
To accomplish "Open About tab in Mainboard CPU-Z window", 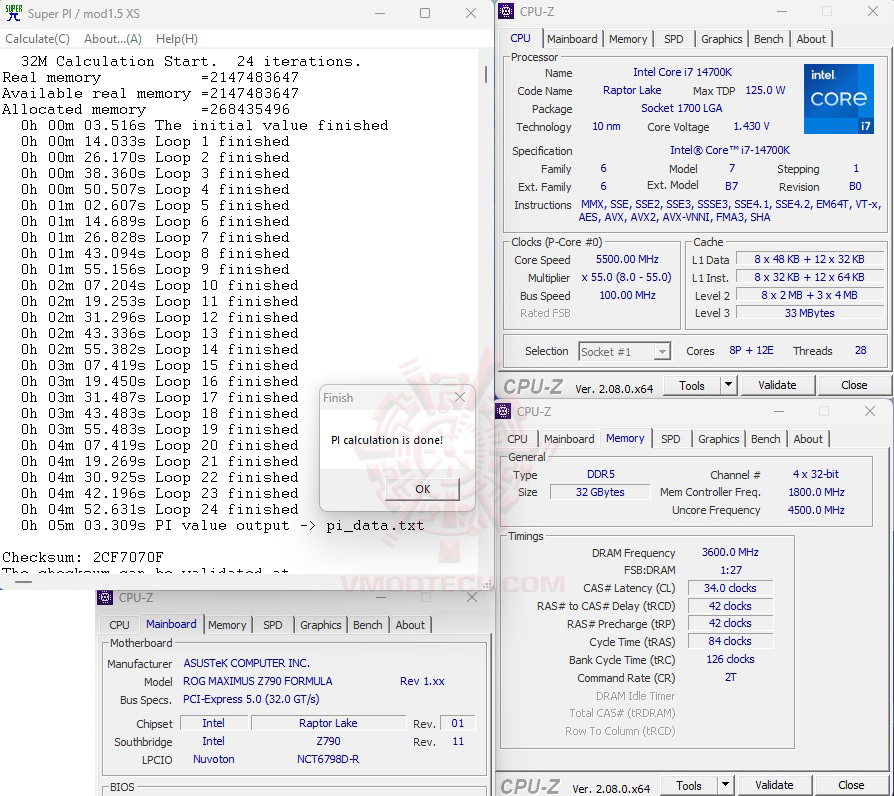I will (x=410, y=625).
